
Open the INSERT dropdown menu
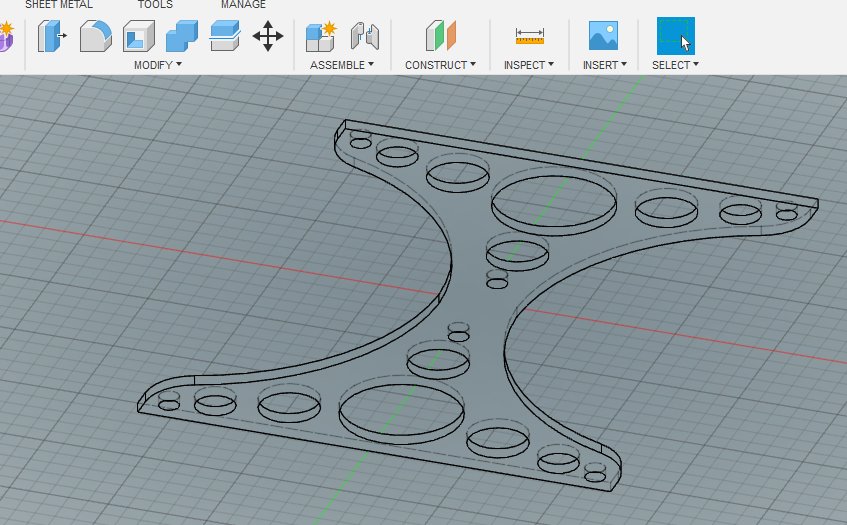click(604, 65)
